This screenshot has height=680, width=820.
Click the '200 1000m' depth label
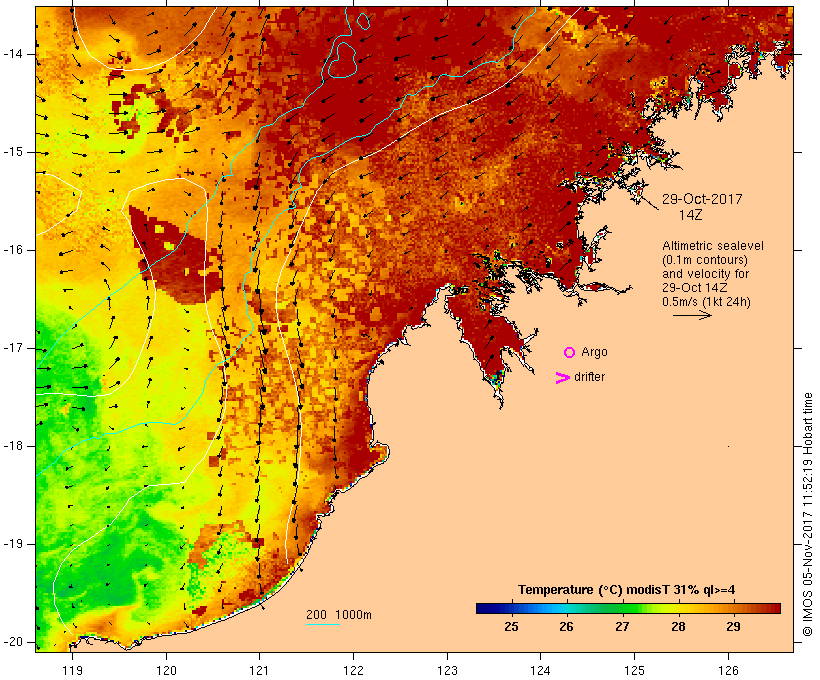(339, 615)
